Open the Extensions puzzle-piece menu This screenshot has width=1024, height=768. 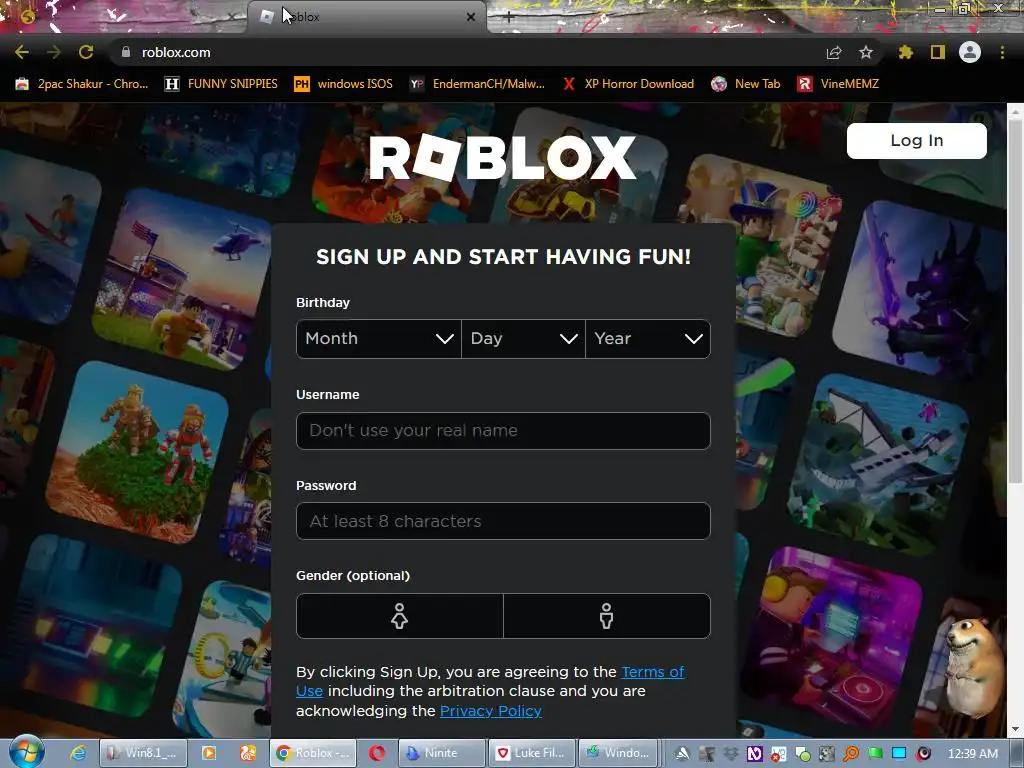click(905, 52)
